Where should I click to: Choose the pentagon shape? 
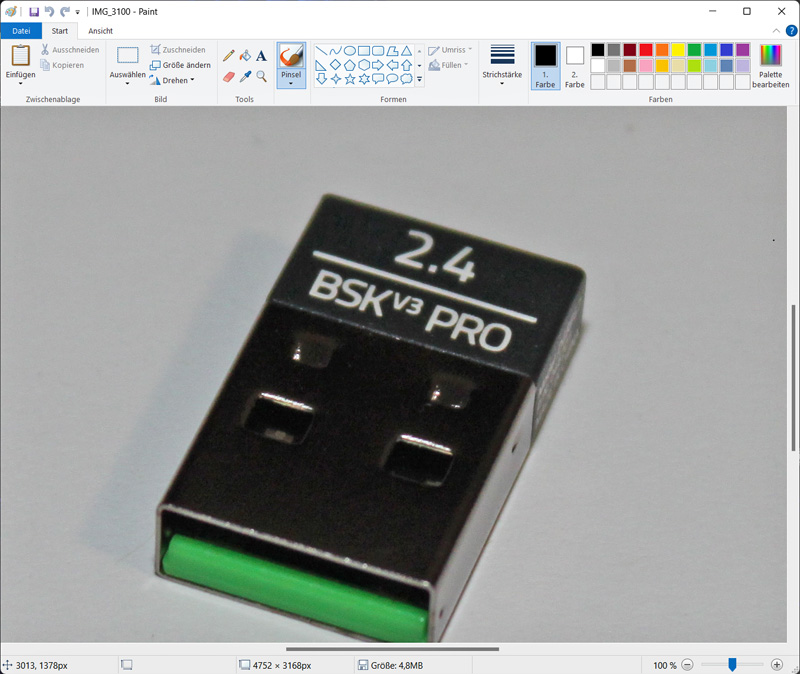(x=349, y=65)
